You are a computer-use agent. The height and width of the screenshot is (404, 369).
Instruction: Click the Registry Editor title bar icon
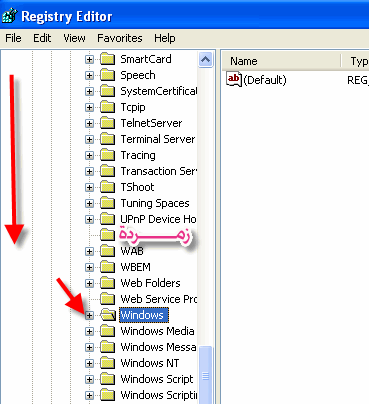9,16
